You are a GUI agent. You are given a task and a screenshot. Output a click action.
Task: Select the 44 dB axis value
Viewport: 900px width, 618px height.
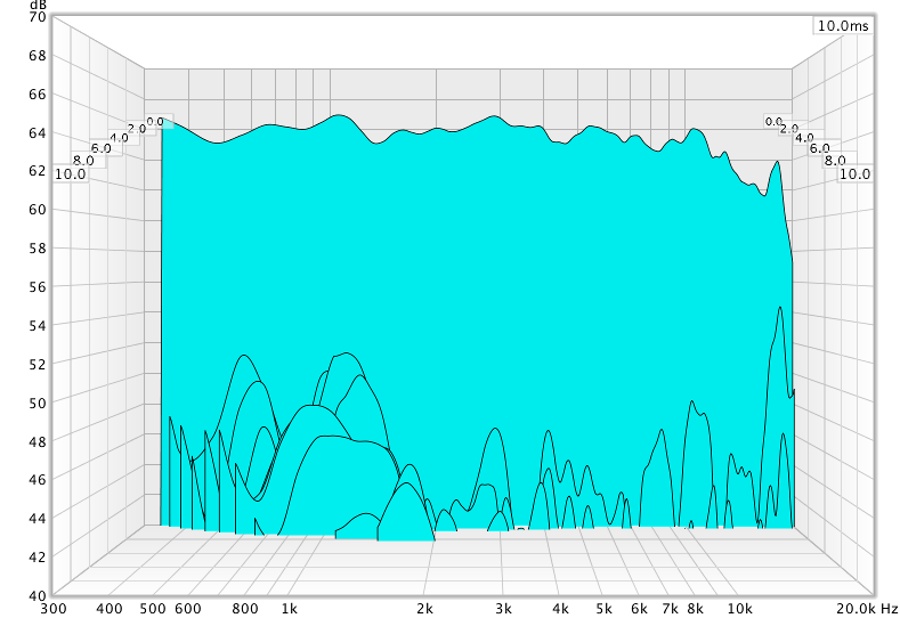(37, 518)
